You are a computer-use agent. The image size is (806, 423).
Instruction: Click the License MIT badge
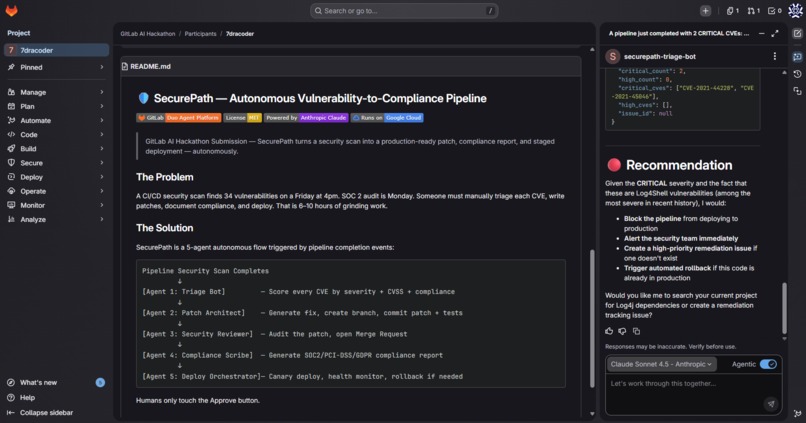(x=243, y=118)
